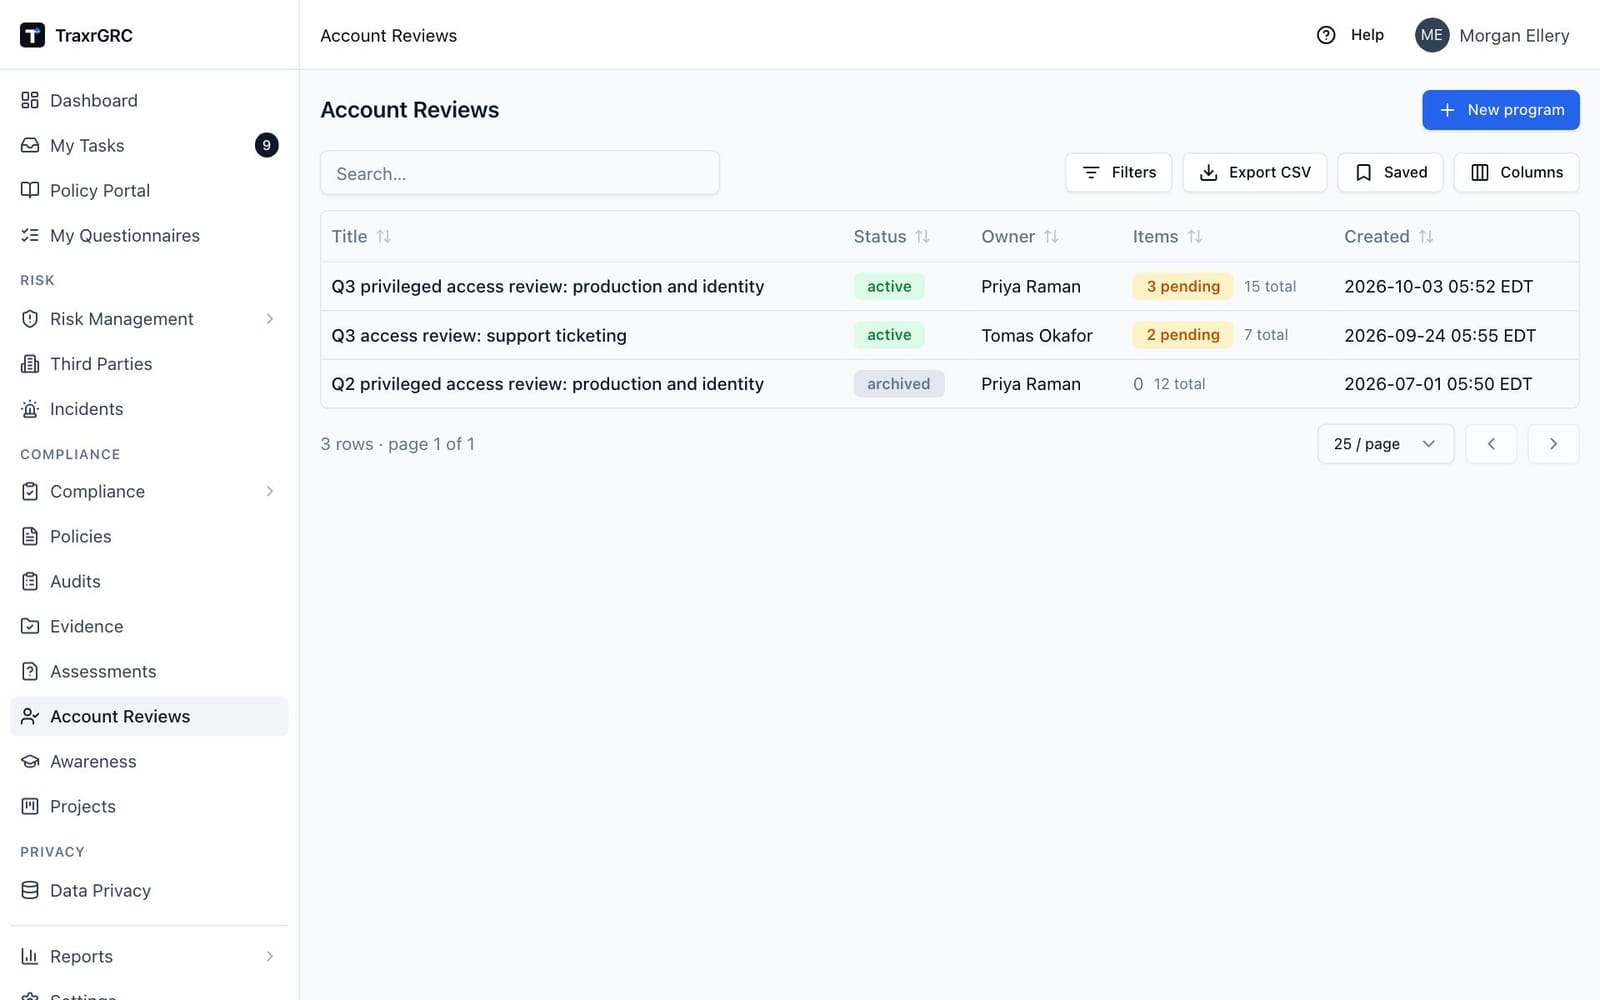The image size is (1600, 1000).
Task: Open the Filters button
Action: 1118,172
